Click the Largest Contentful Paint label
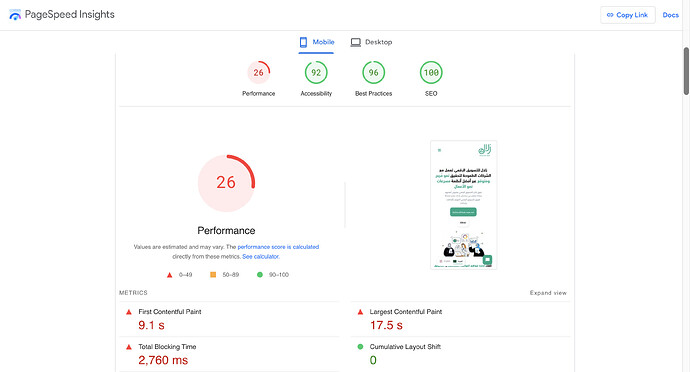The image size is (690, 372). [x=406, y=312]
